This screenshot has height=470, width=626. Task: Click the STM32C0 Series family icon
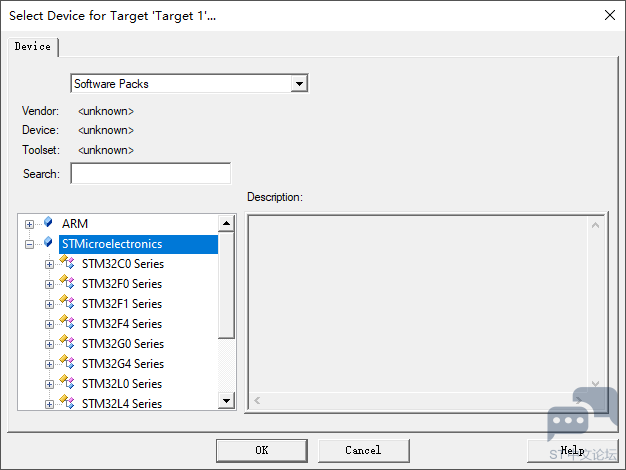[x=67, y=262]
